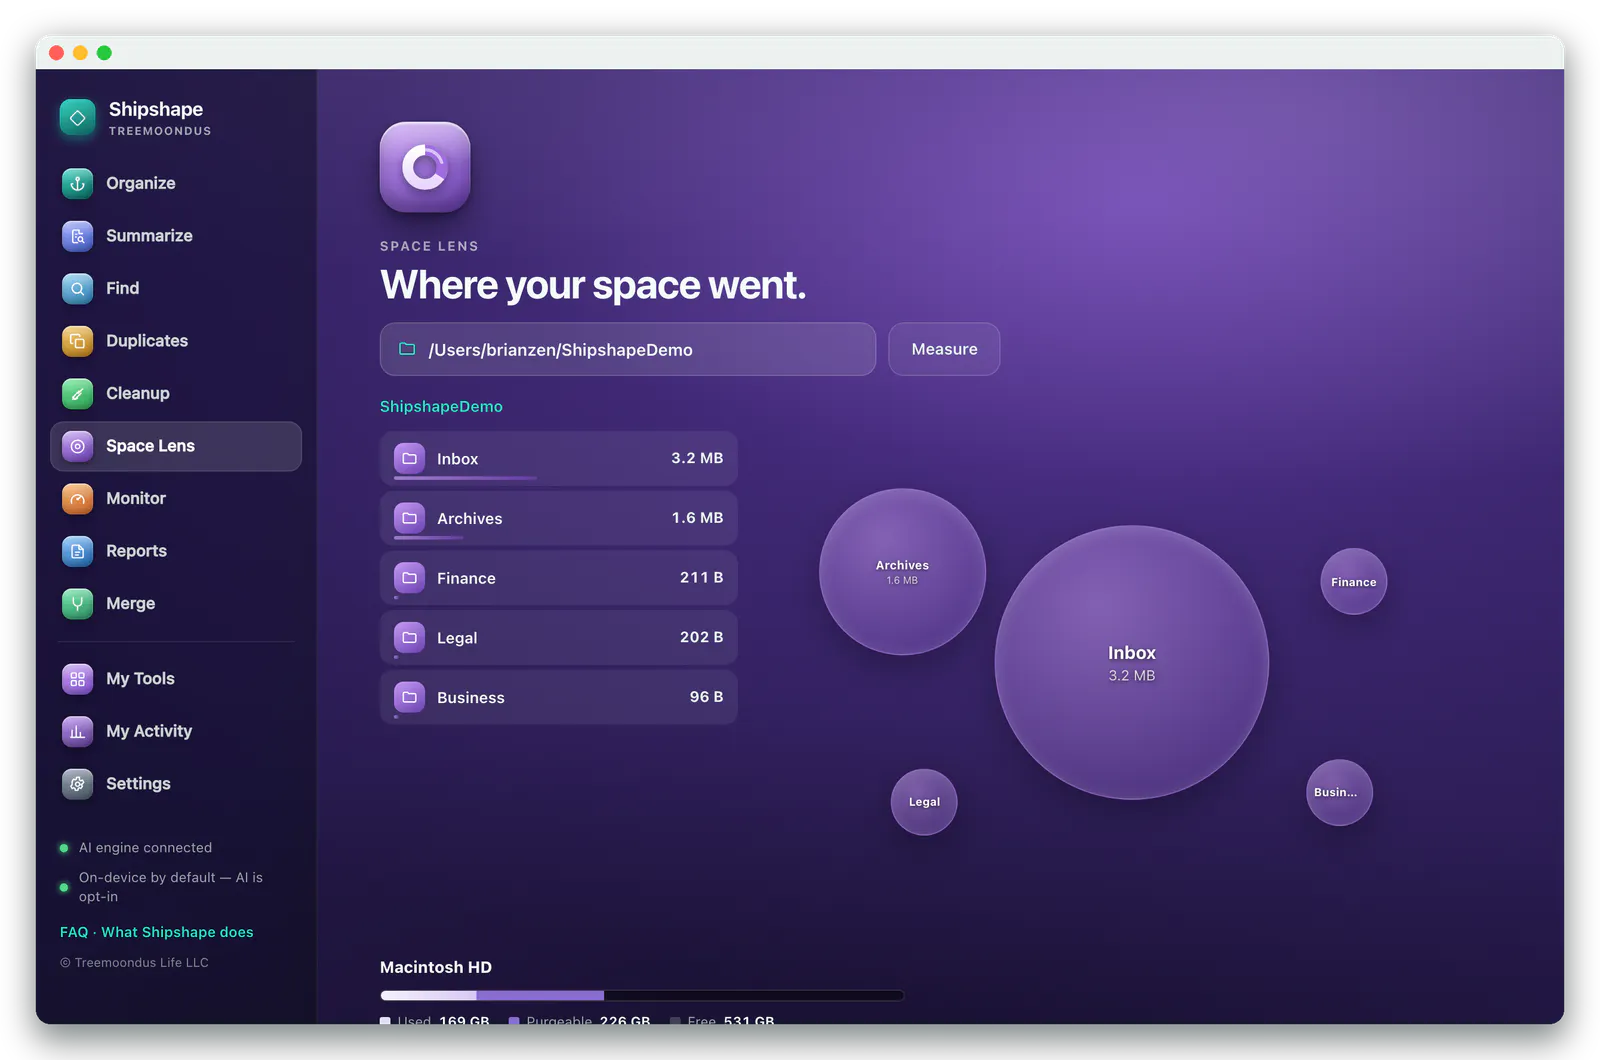
Task: Click the Merge fork icon
Action: (x=77, y=603)
